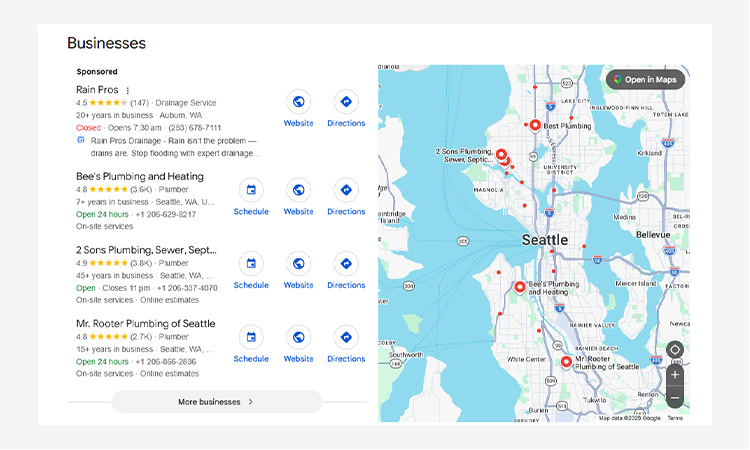
Task: Schedule with Mr. Rooter Plumbing of Seattle
Action: pyautogui.click(x=251, y=338)
